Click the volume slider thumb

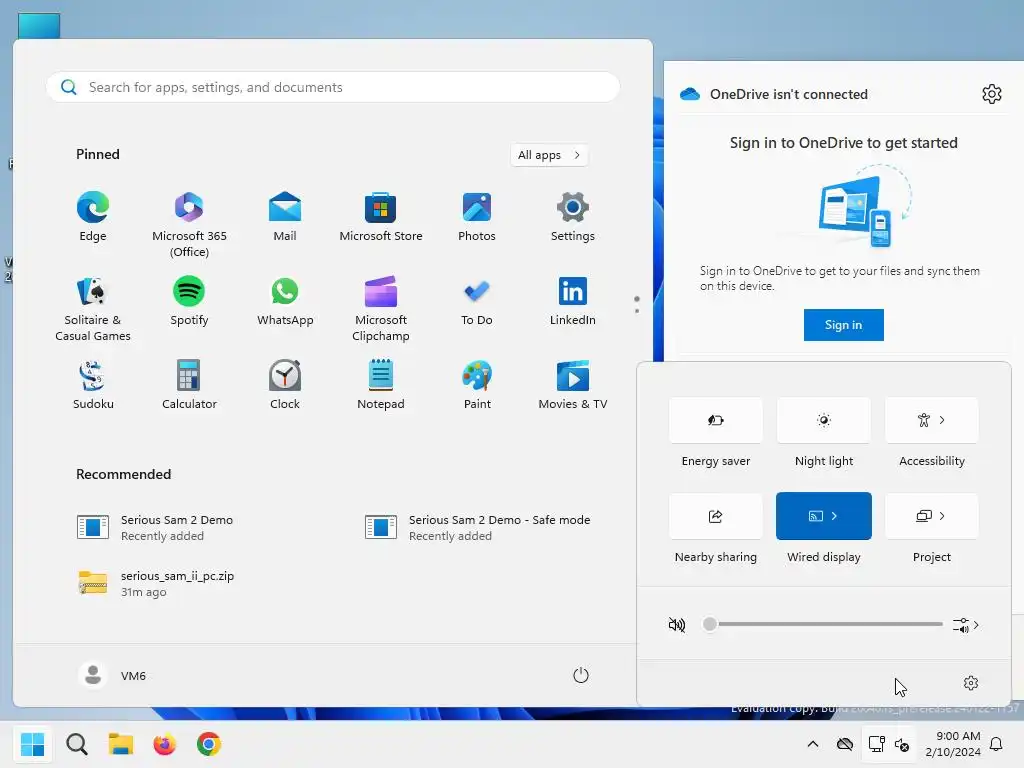pyautogui.click(x=710, y=624)
